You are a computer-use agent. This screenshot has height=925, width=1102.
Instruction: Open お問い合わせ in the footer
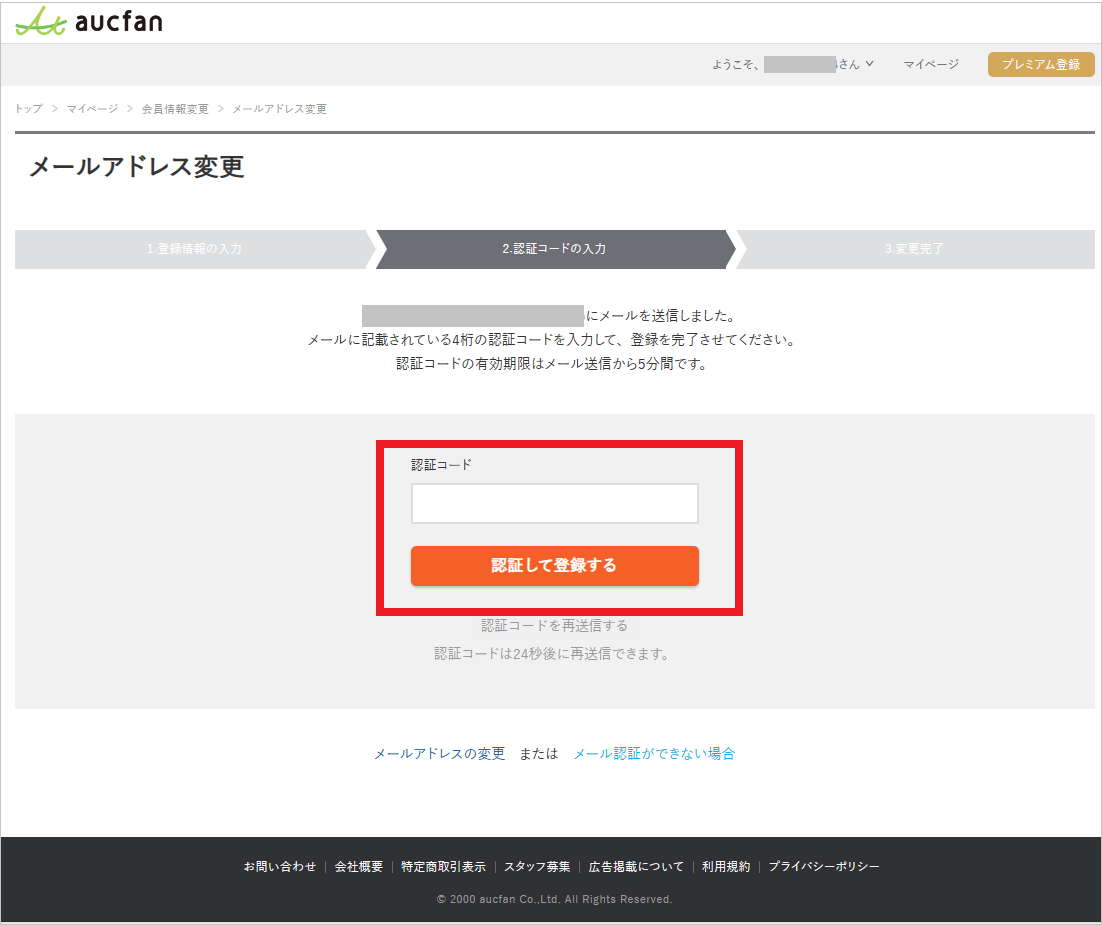pyautogui.click(x=279, y=867)
